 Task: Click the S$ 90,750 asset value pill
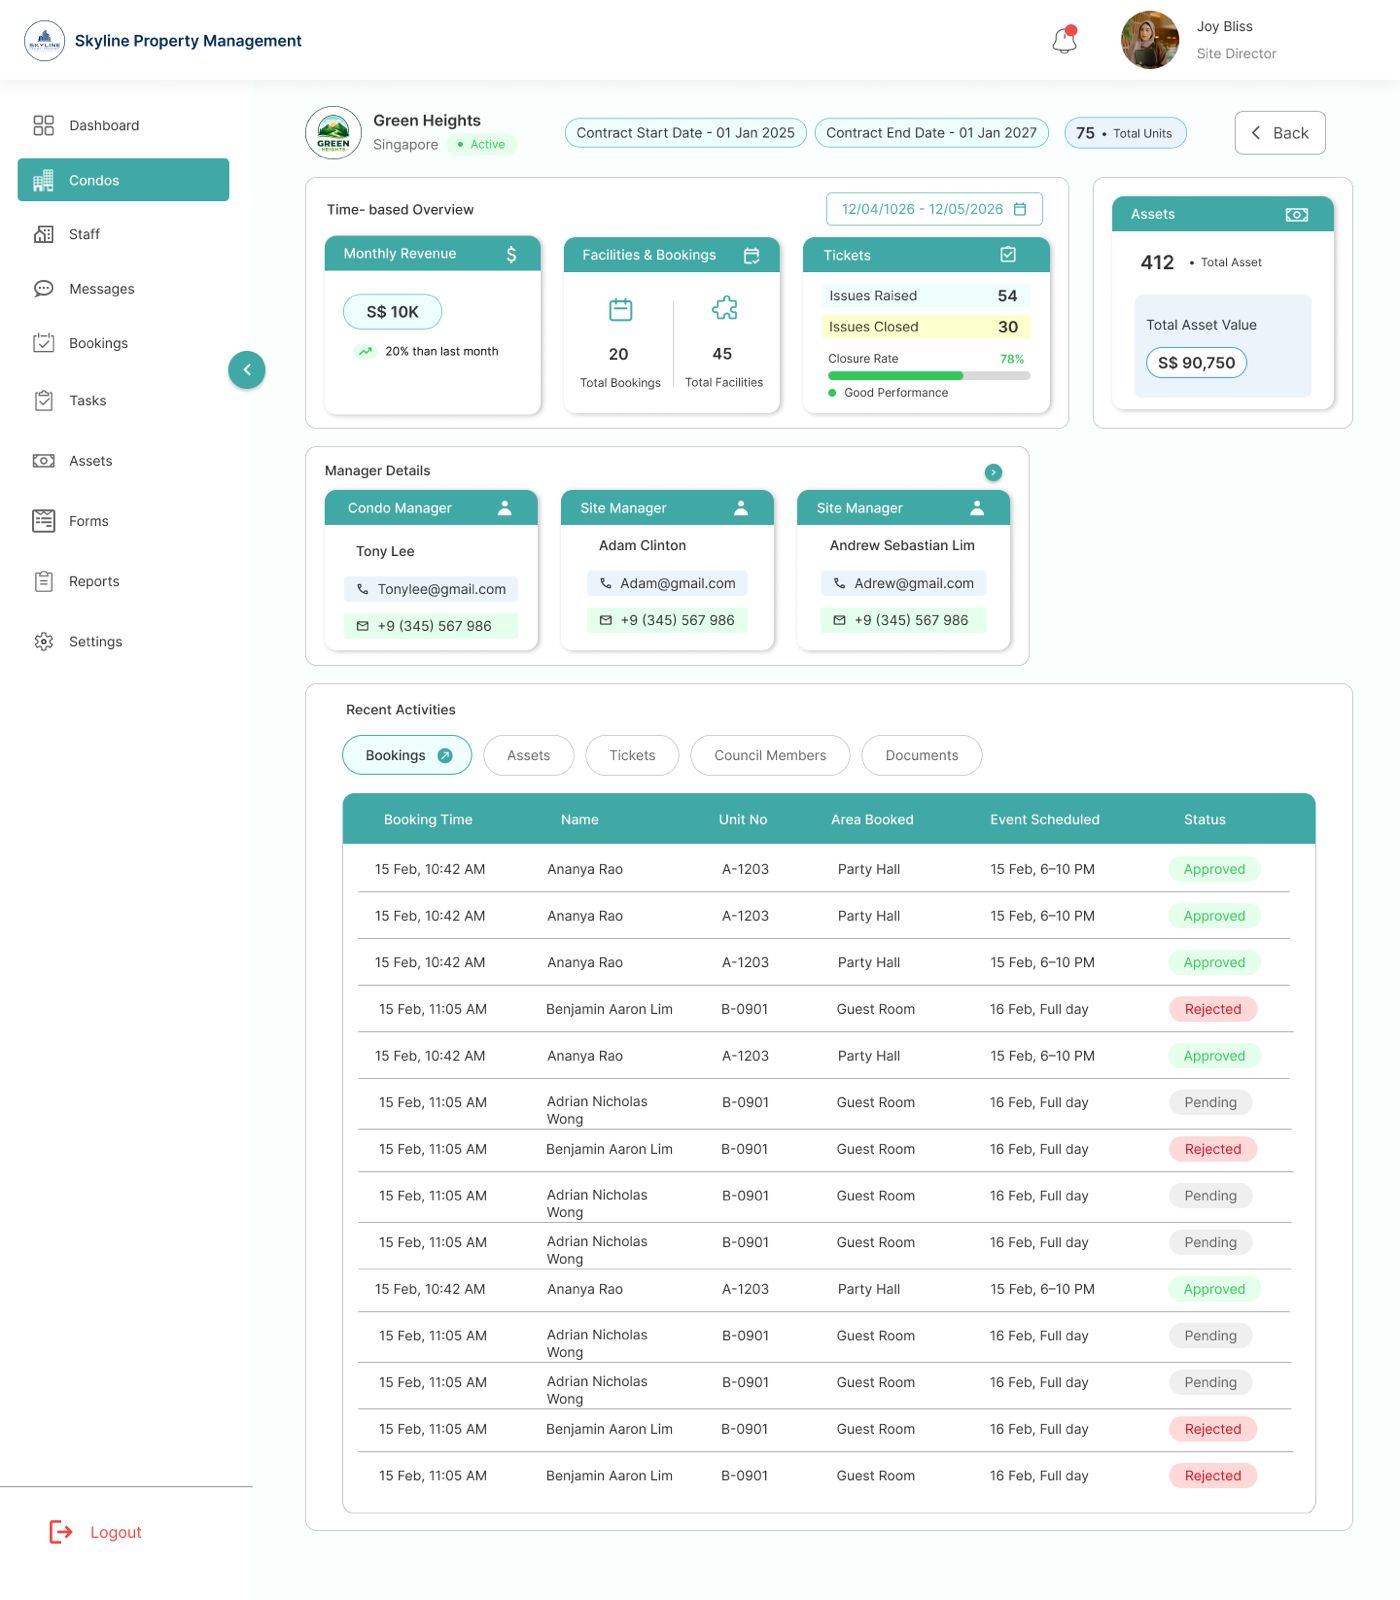[x=1196, y=363]
